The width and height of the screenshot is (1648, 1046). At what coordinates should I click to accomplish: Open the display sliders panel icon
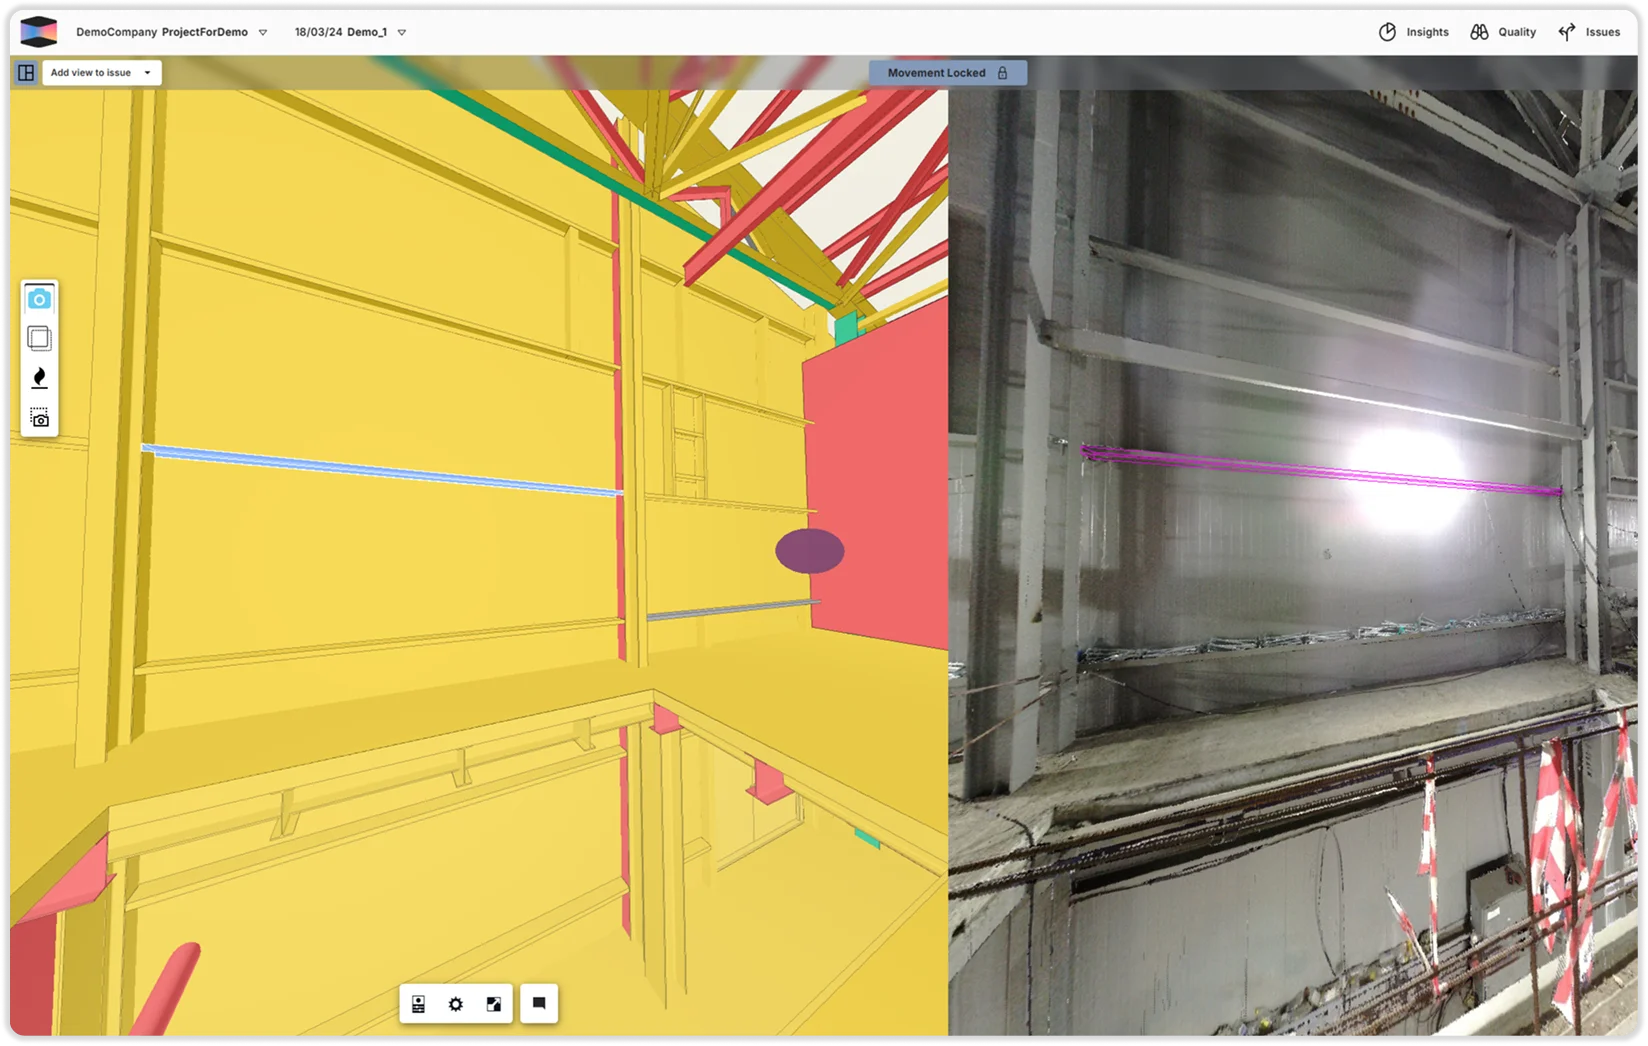[x=418, y=1004]
